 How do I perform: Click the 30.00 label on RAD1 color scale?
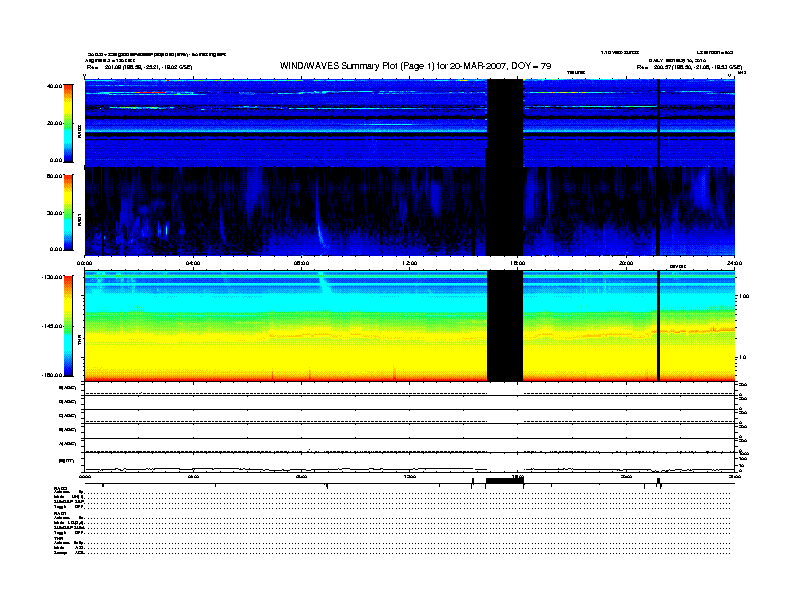[x=54, y=213]
